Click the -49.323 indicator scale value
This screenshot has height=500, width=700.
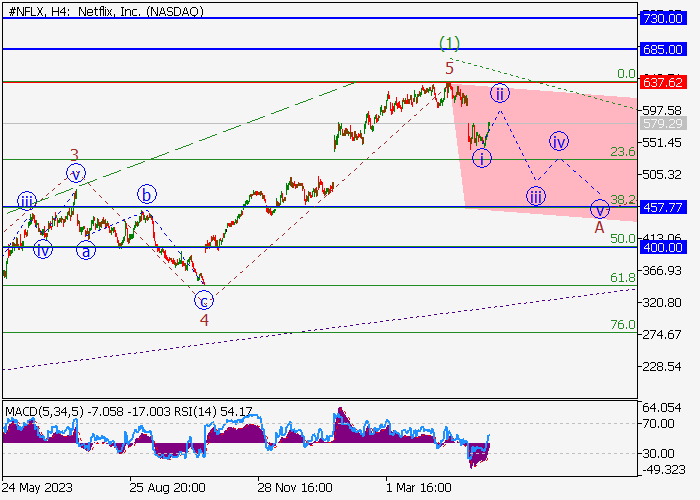tap(663, 469)
